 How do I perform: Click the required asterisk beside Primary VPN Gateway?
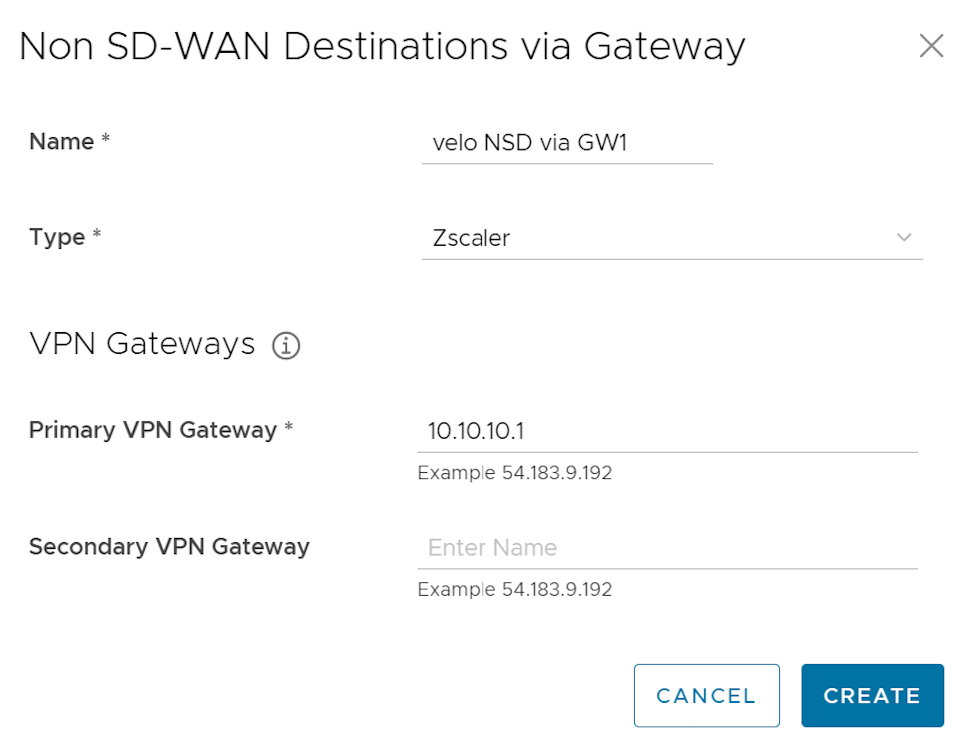tap(289, 430)
